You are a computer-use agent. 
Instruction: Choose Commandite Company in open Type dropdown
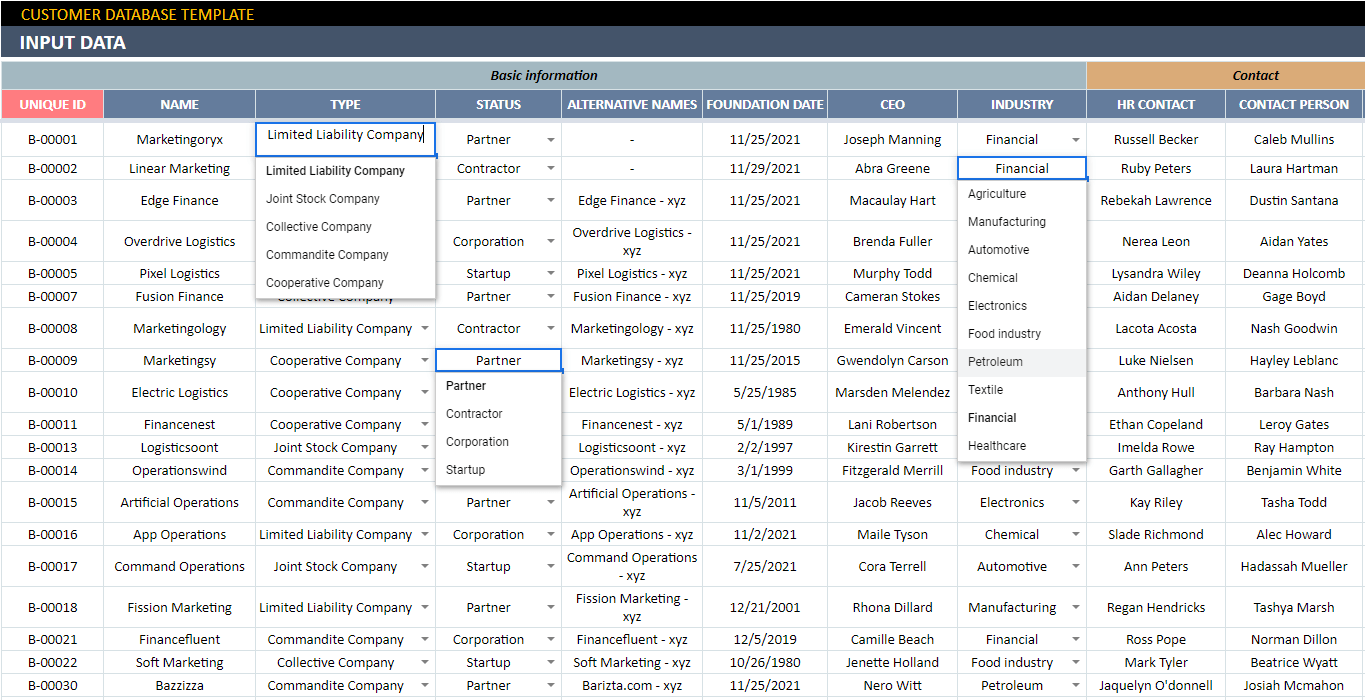tap(327, 255)
